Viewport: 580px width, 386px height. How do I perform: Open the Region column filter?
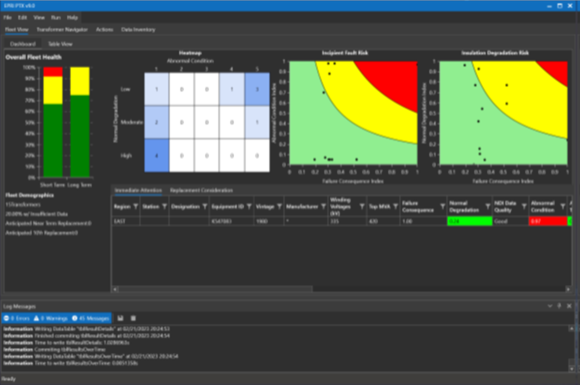pos(135,207)
